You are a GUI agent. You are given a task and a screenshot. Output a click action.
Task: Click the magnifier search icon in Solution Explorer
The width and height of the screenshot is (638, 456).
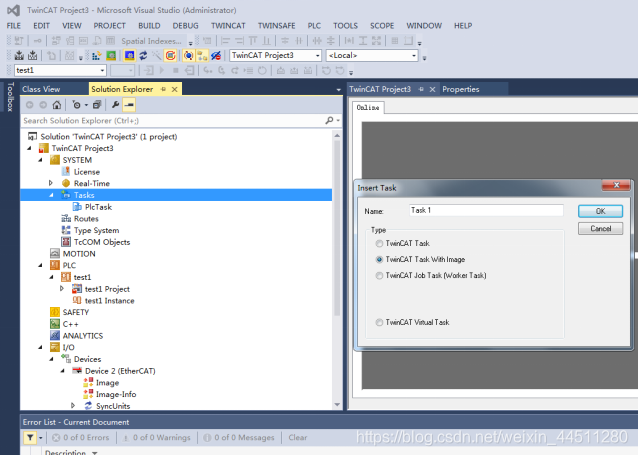(329, 120)
